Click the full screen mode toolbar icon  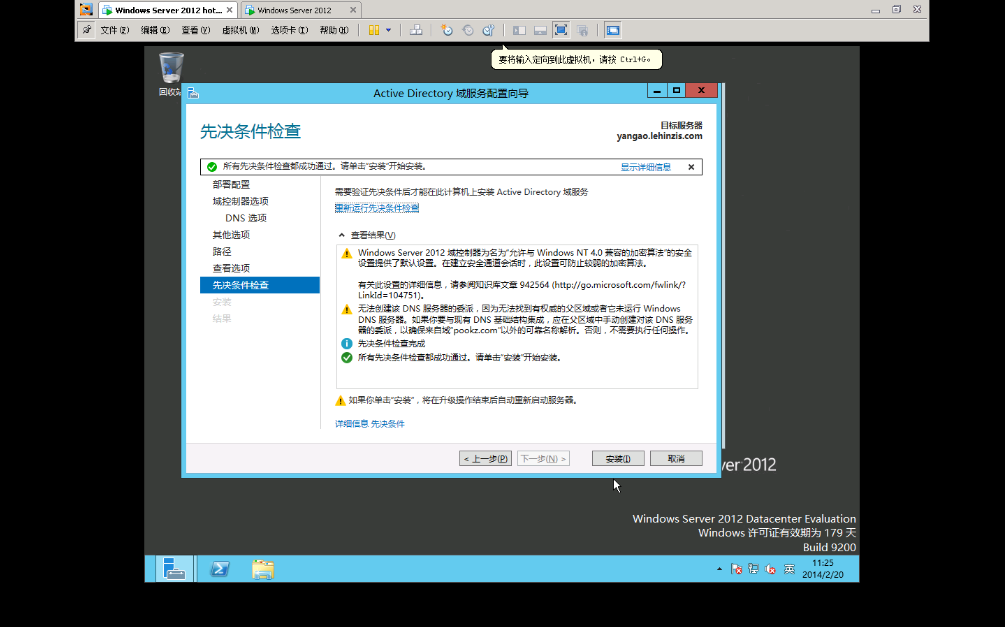561,30
